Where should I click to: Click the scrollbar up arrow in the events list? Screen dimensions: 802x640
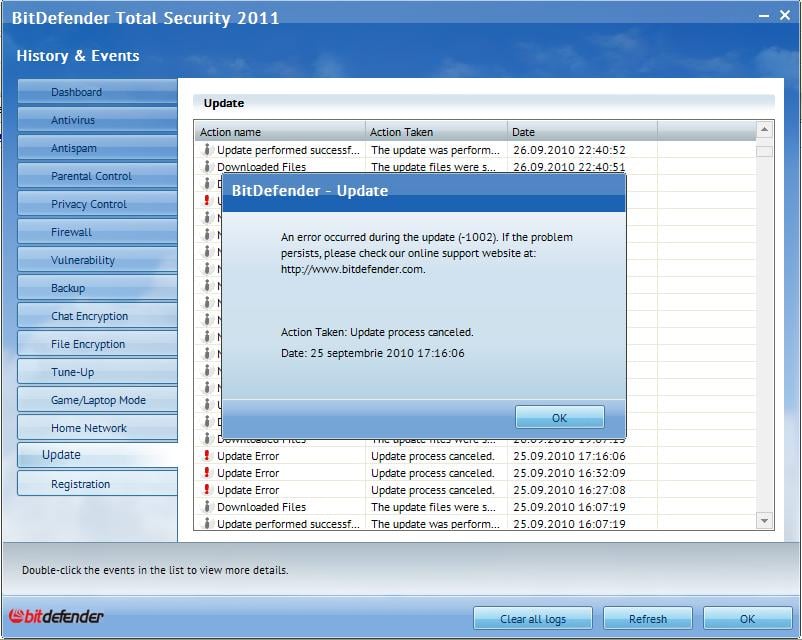(764, 130)
